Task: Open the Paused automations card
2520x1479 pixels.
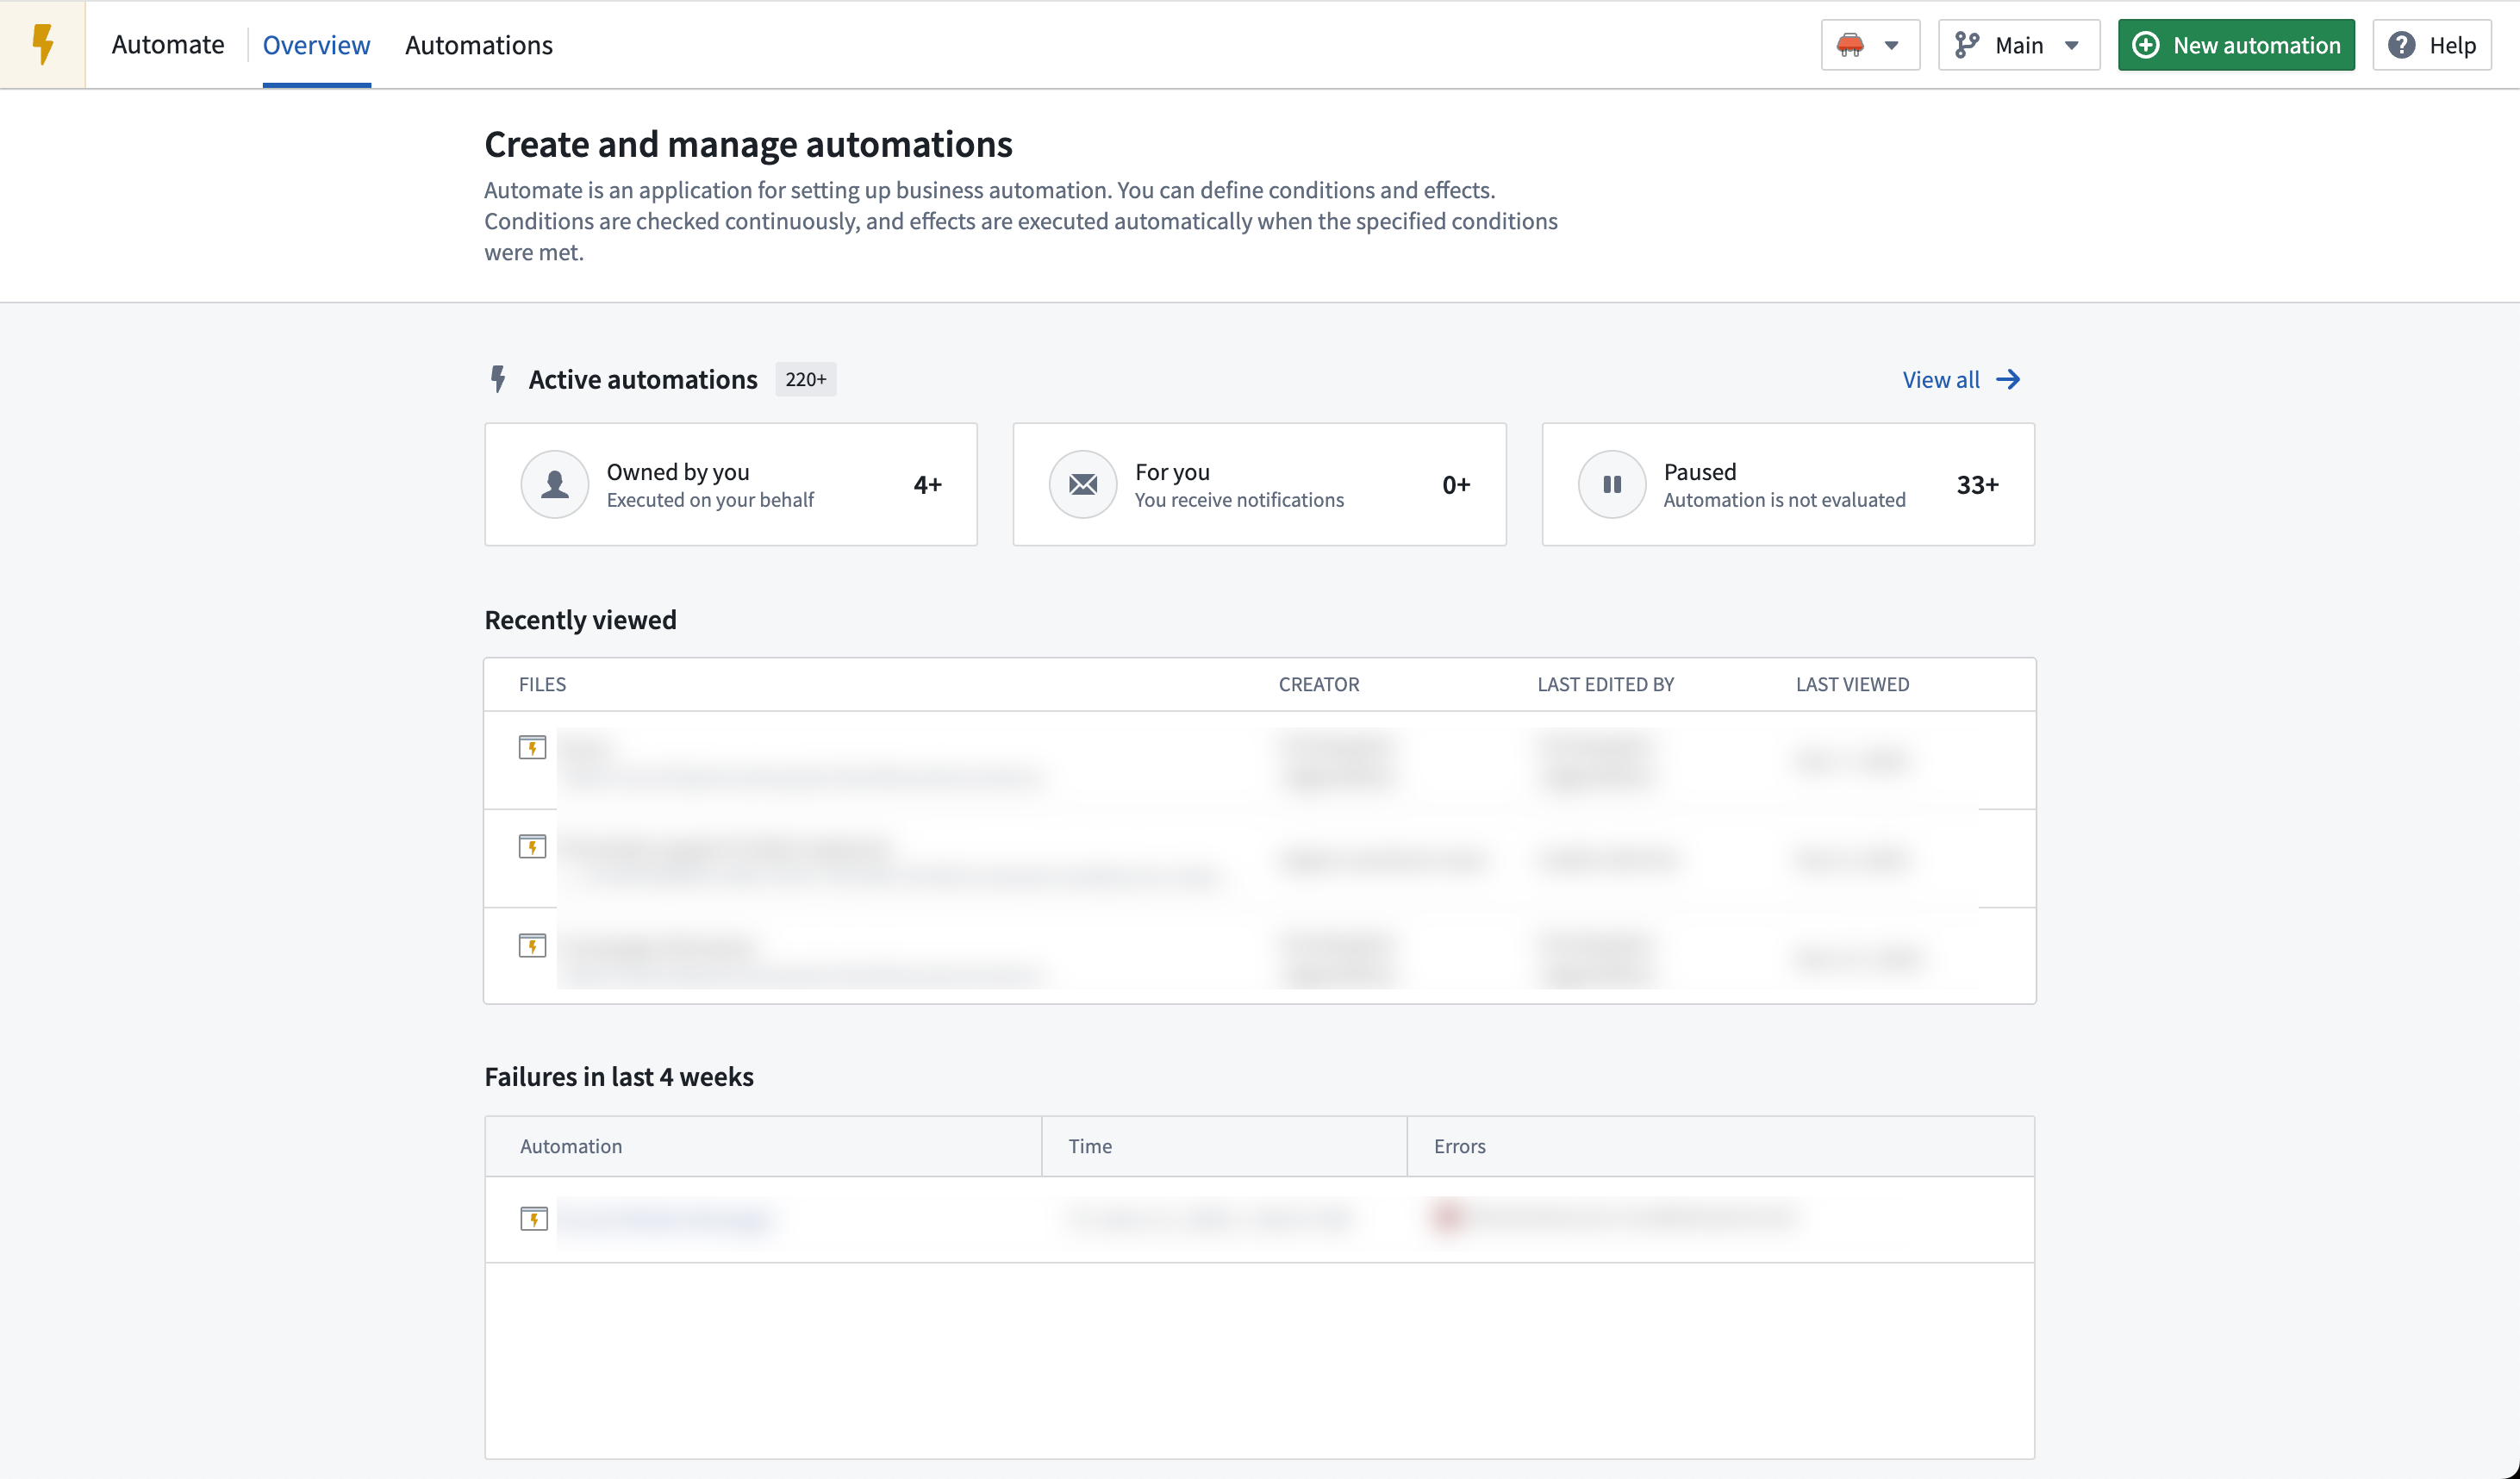Action: [x=1788, y=485]
